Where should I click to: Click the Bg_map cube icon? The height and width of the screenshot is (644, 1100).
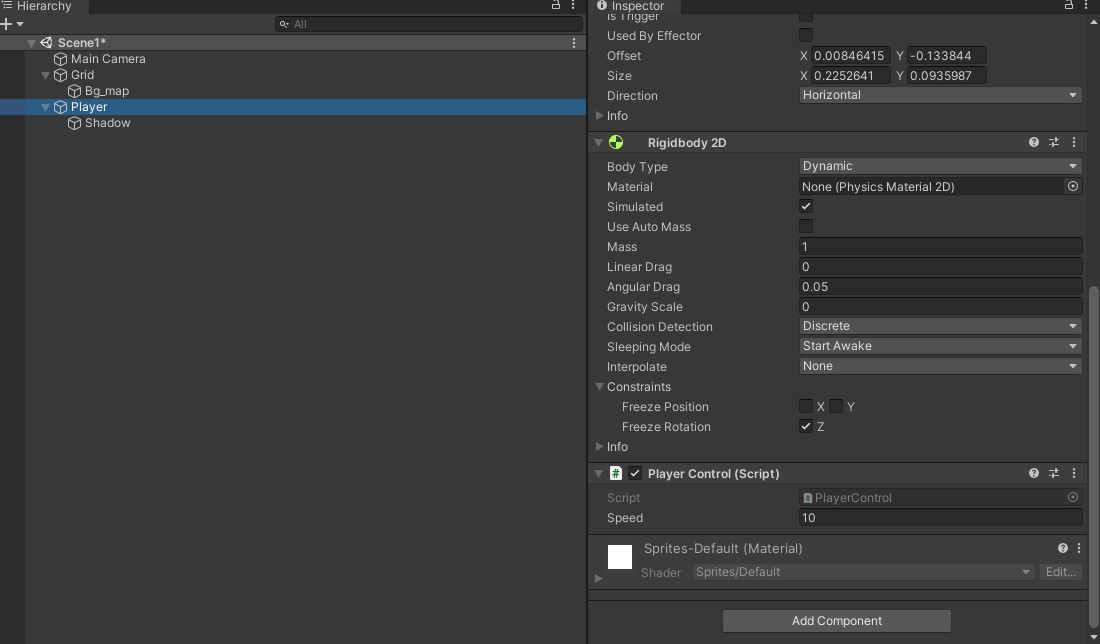pyautogui.click(x=74, y=91)
